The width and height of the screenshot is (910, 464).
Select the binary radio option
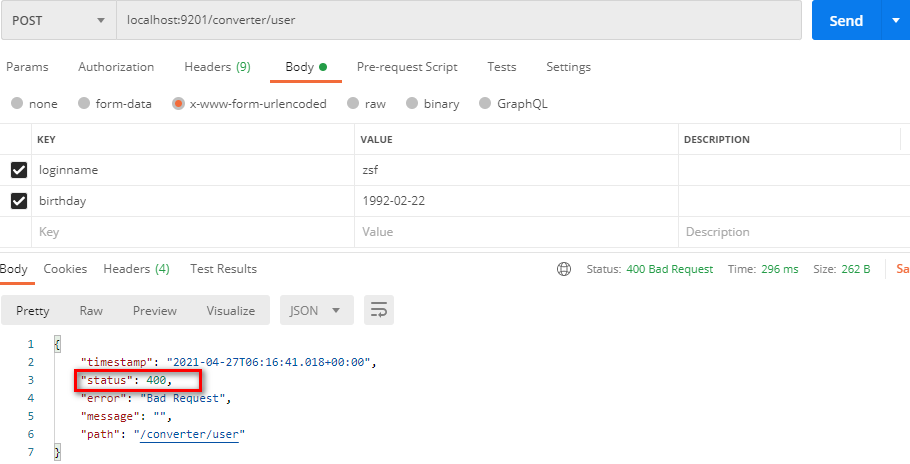[412, 103]
